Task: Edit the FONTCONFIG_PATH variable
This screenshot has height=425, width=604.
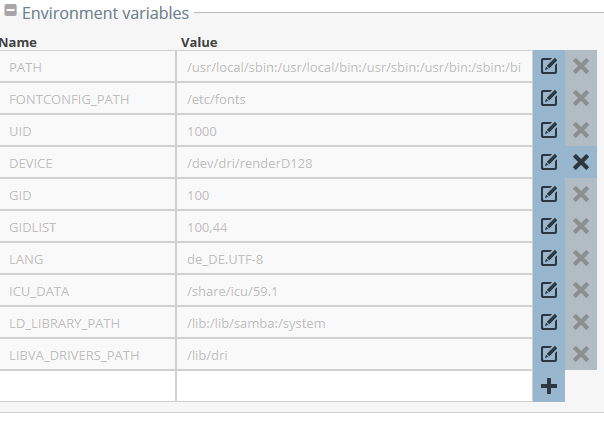Action: (x=549, y=98)
